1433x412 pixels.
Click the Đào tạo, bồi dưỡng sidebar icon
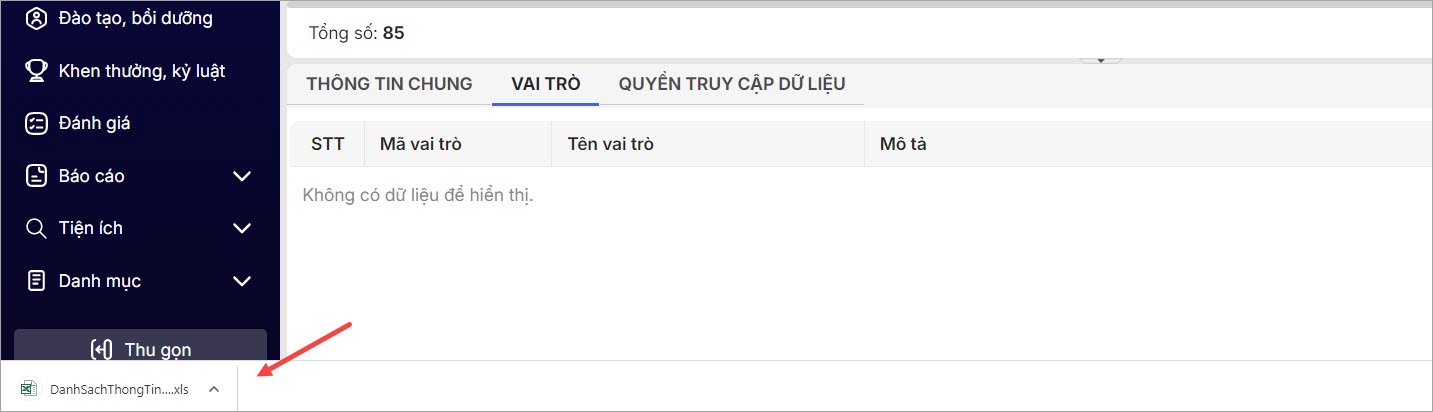pos(36,18)
